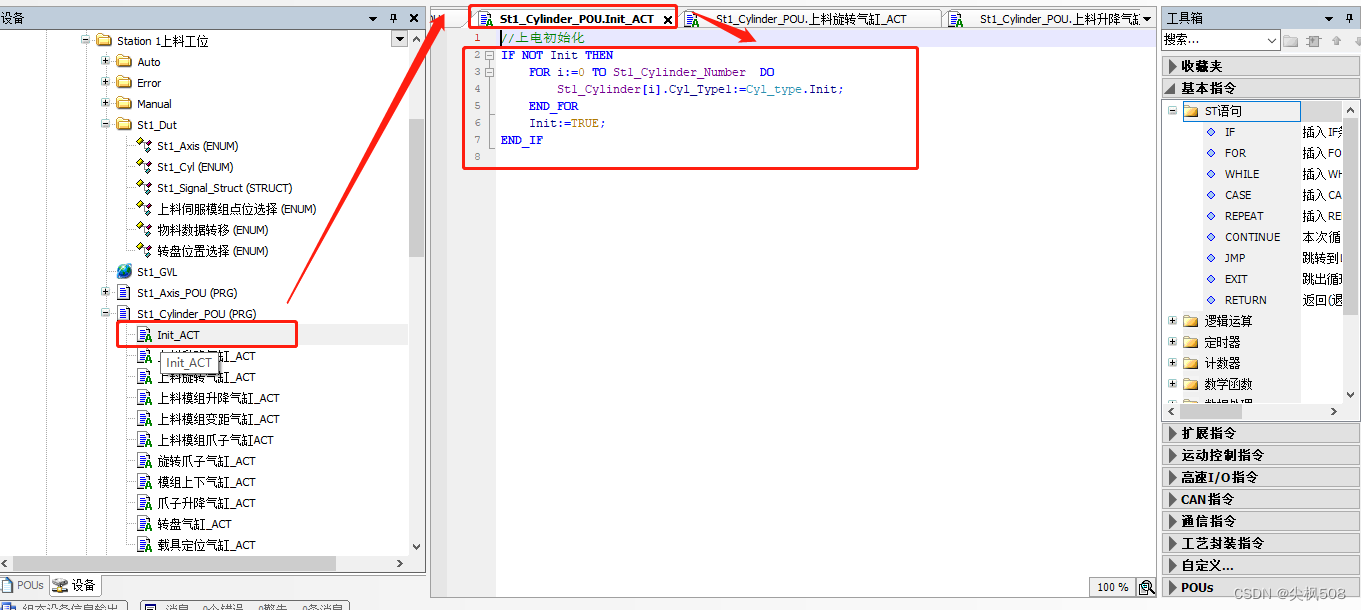Open the 工艺封装指令 toolbox section

(x=1261, y=543)
